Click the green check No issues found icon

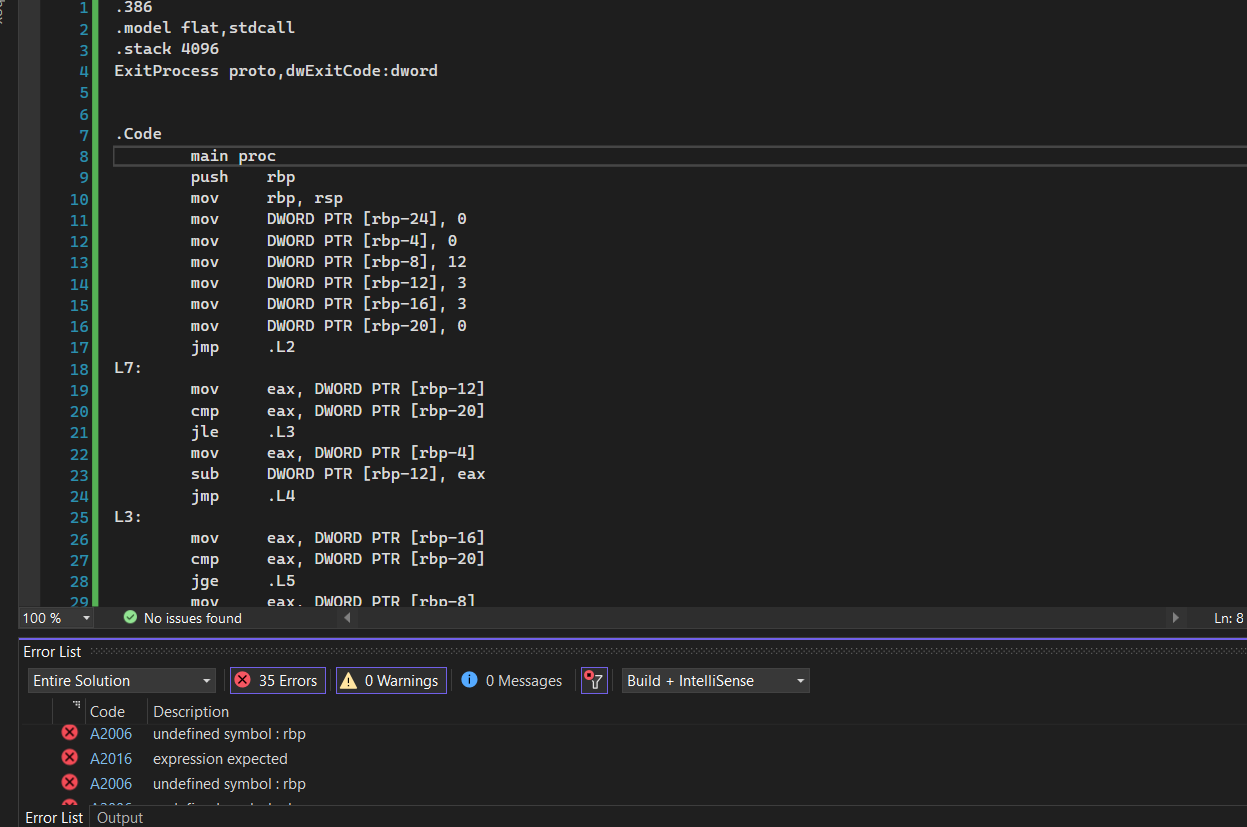(x=130, y=618)
